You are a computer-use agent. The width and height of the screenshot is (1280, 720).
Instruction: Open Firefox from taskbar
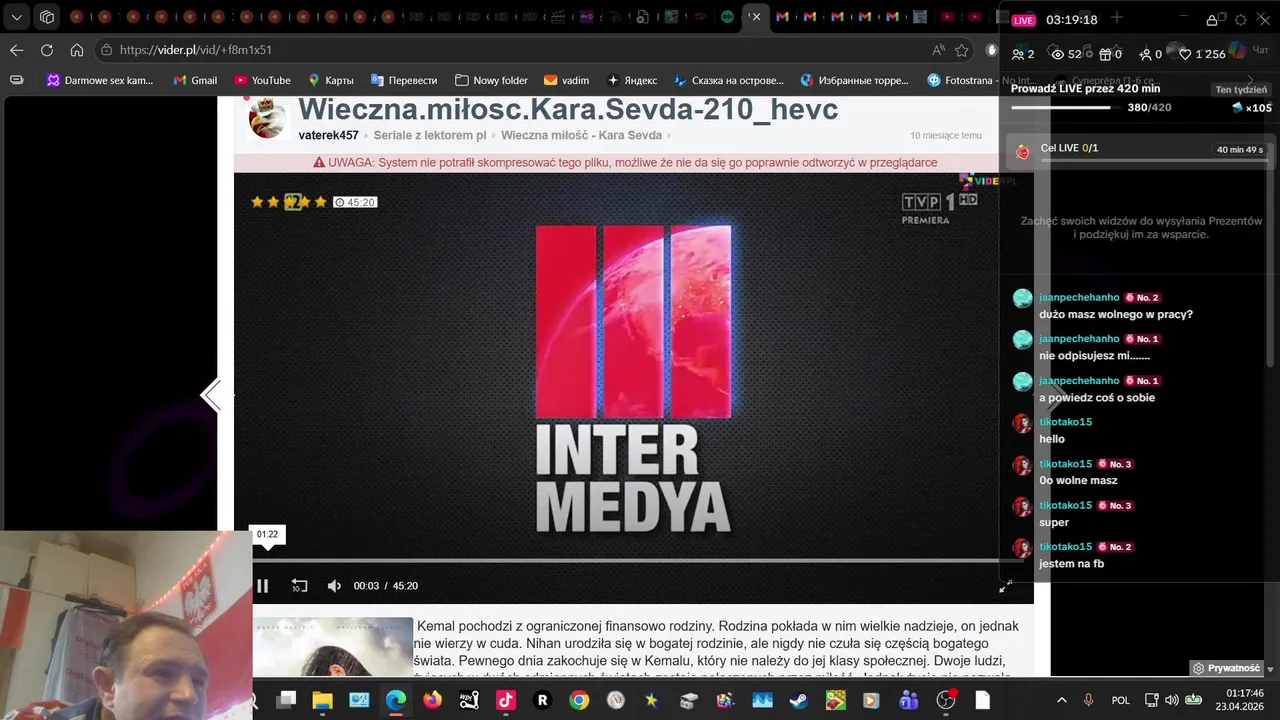pyautogui.click(x=432, y=700)
